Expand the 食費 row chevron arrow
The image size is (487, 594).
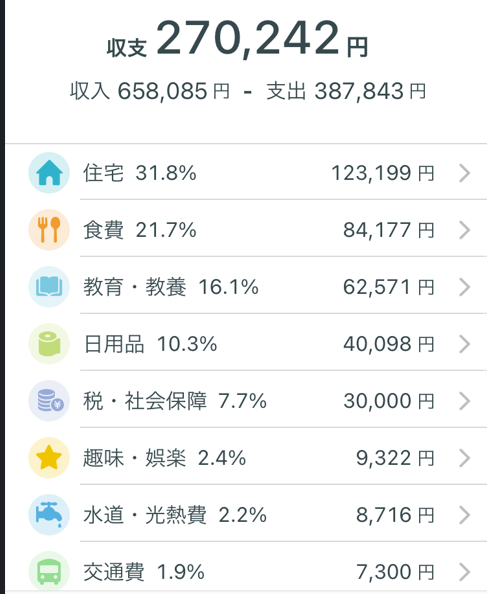pos(465,230)
